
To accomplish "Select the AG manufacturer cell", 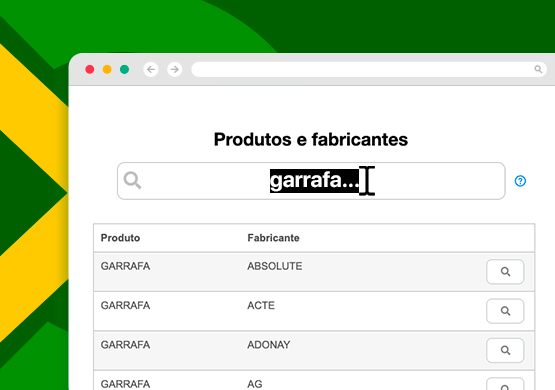I will point(255,384).
